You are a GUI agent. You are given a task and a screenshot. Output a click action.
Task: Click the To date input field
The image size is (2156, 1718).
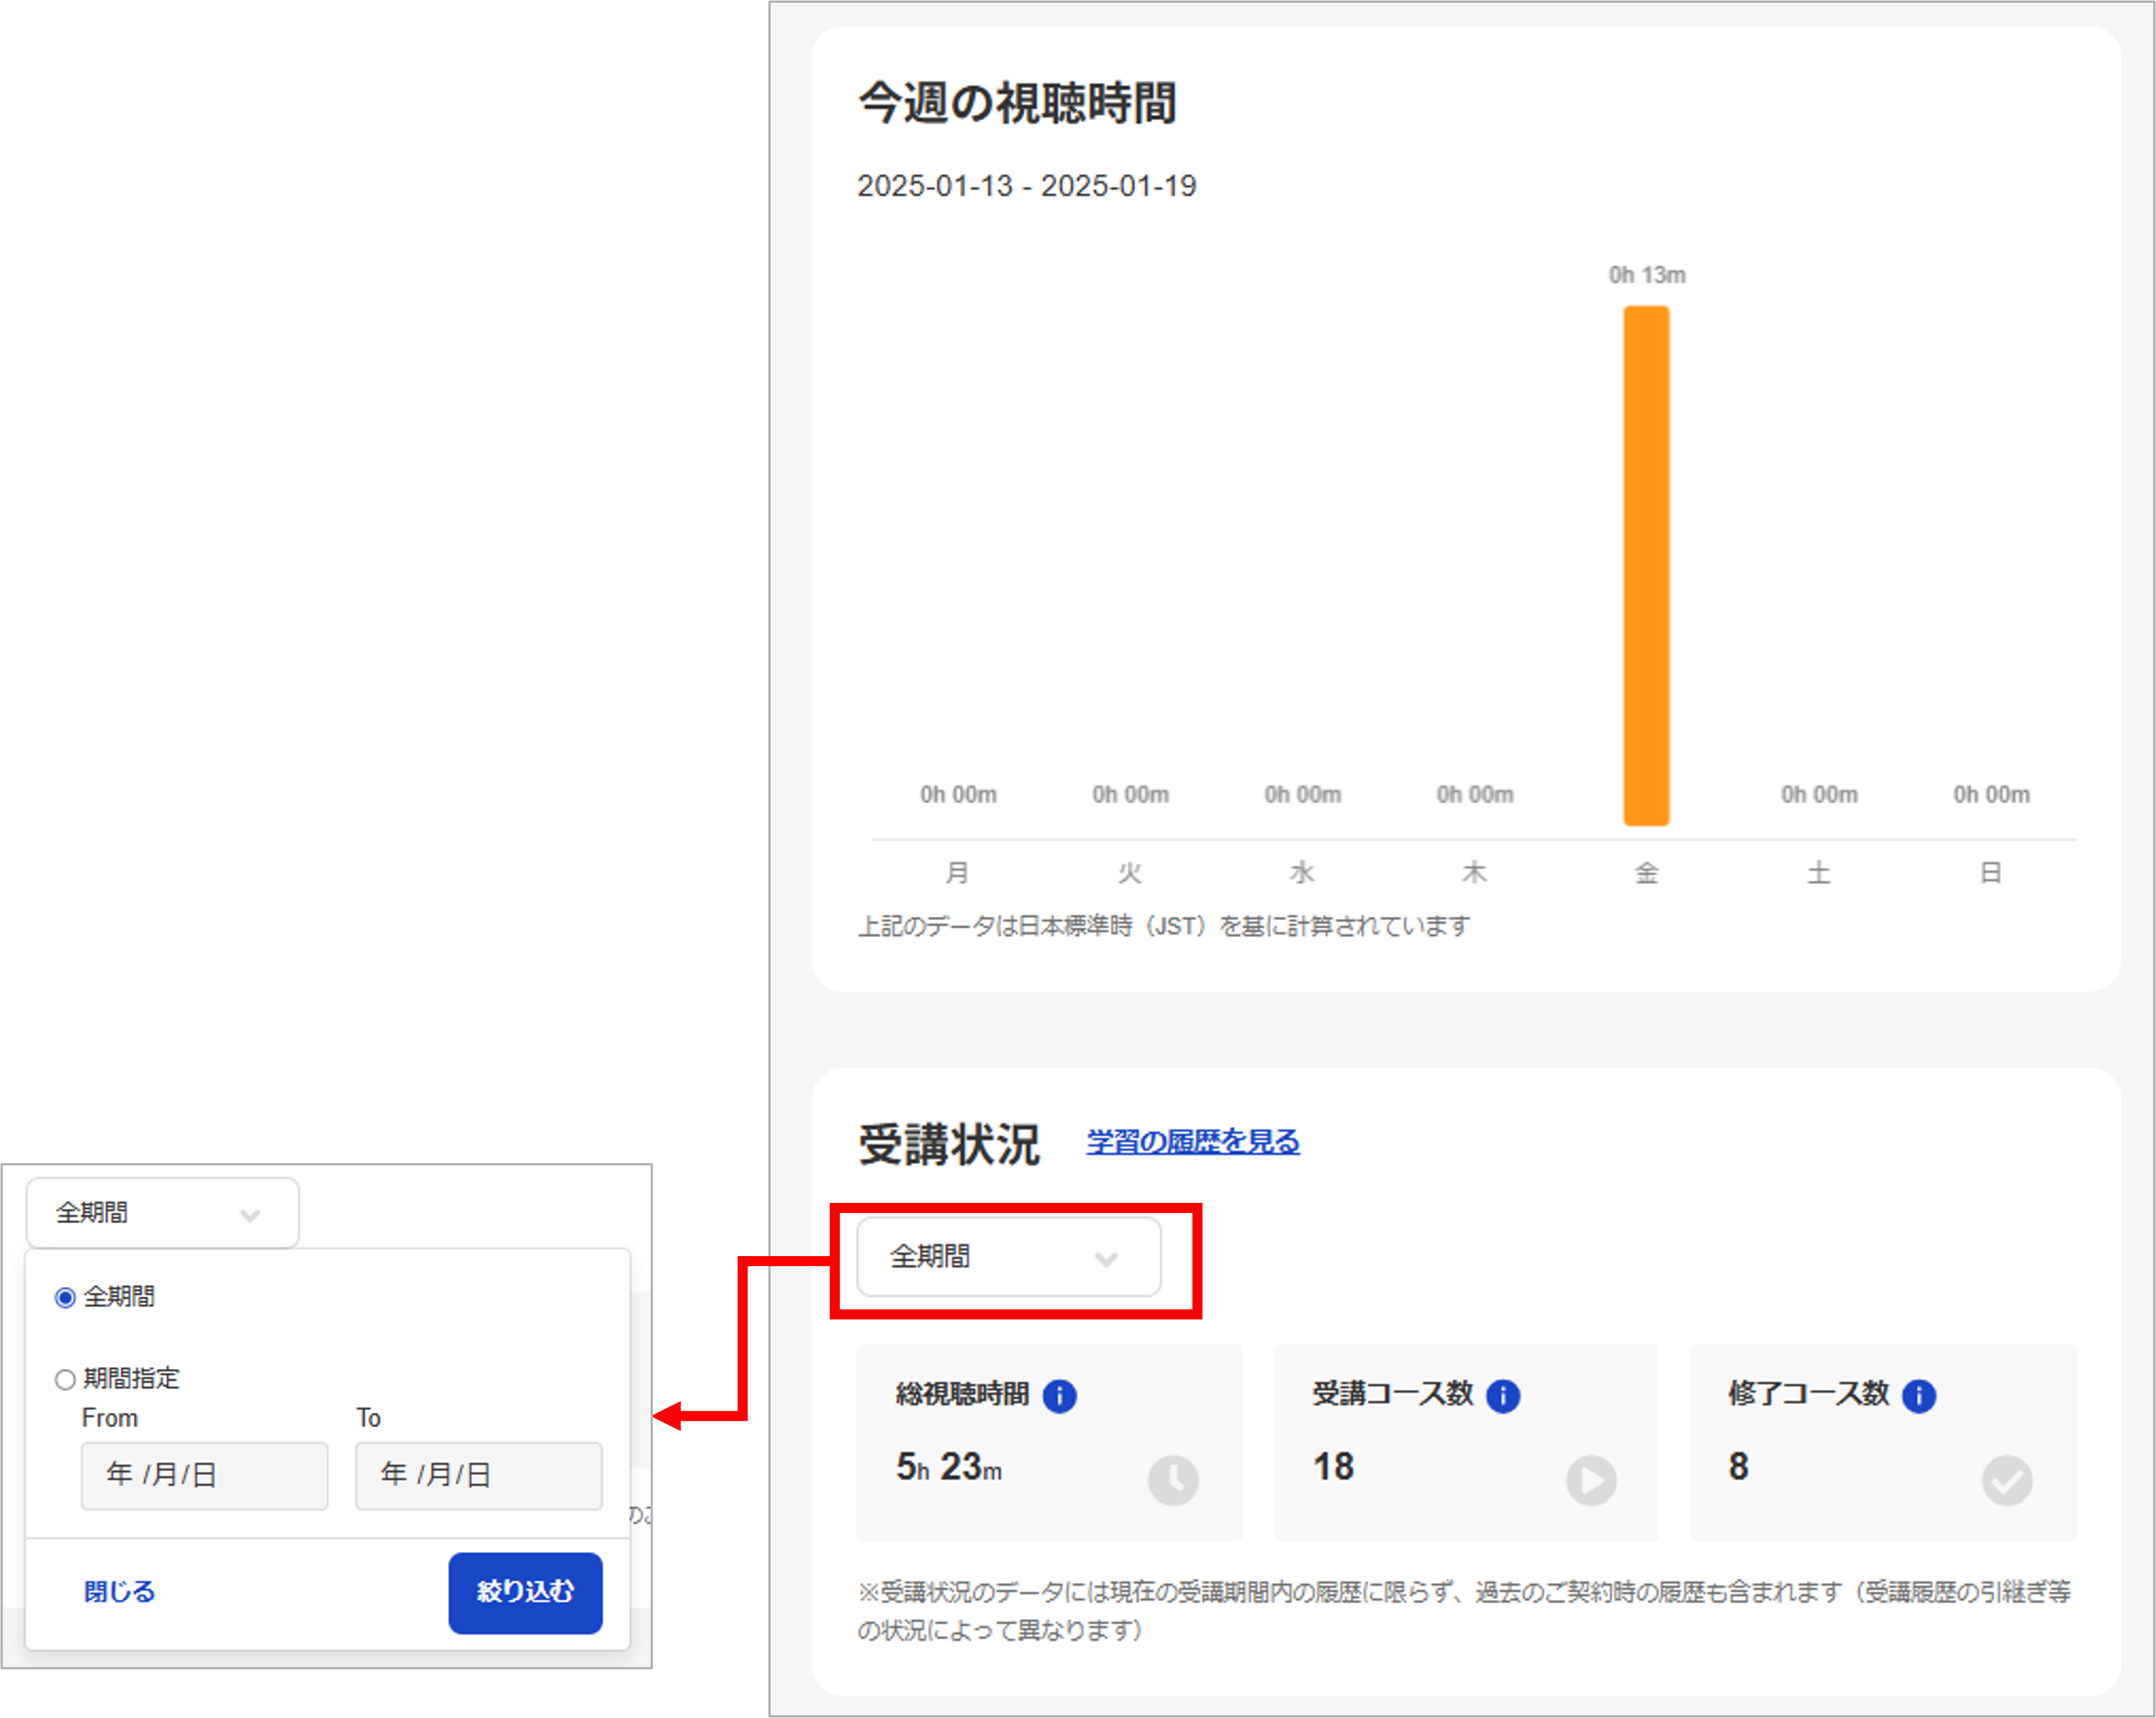coord(478,1475)
